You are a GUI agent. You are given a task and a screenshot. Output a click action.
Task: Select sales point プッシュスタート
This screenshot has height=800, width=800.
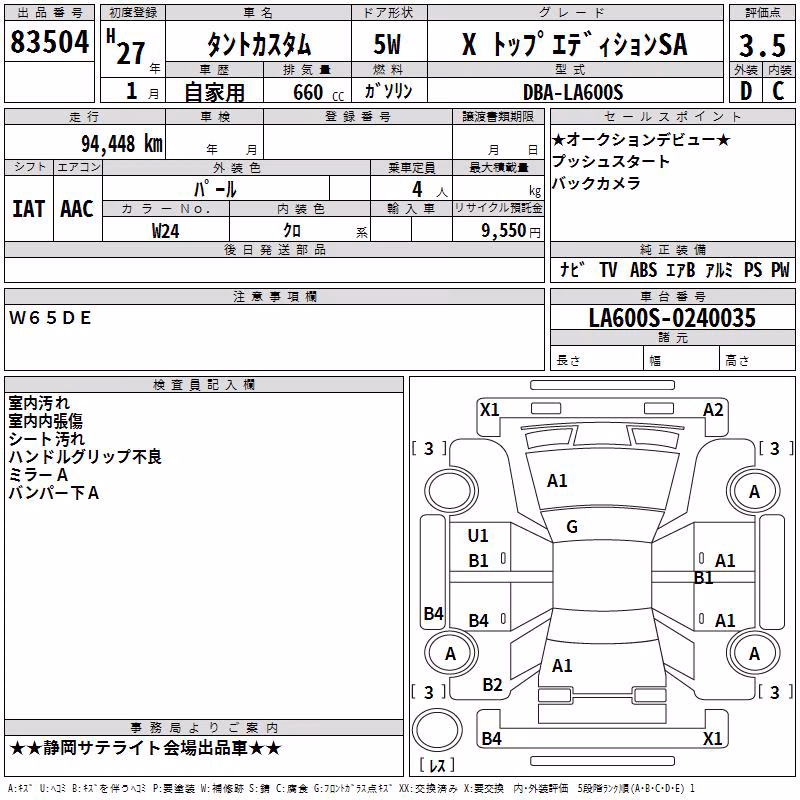coord(611,161)
